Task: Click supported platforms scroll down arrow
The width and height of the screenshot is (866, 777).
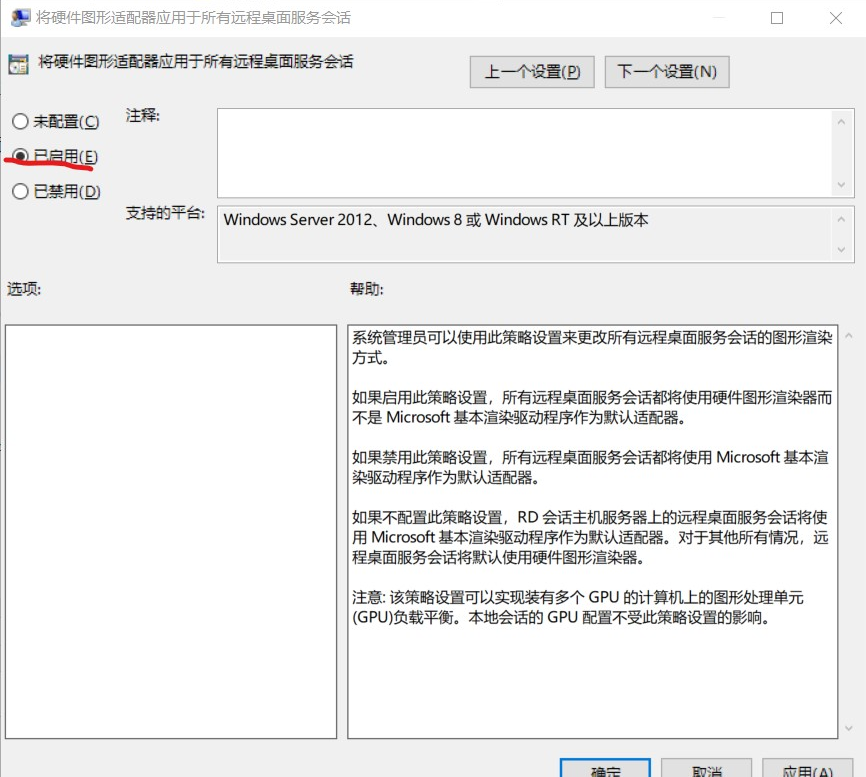Action: tap(841, 250)
